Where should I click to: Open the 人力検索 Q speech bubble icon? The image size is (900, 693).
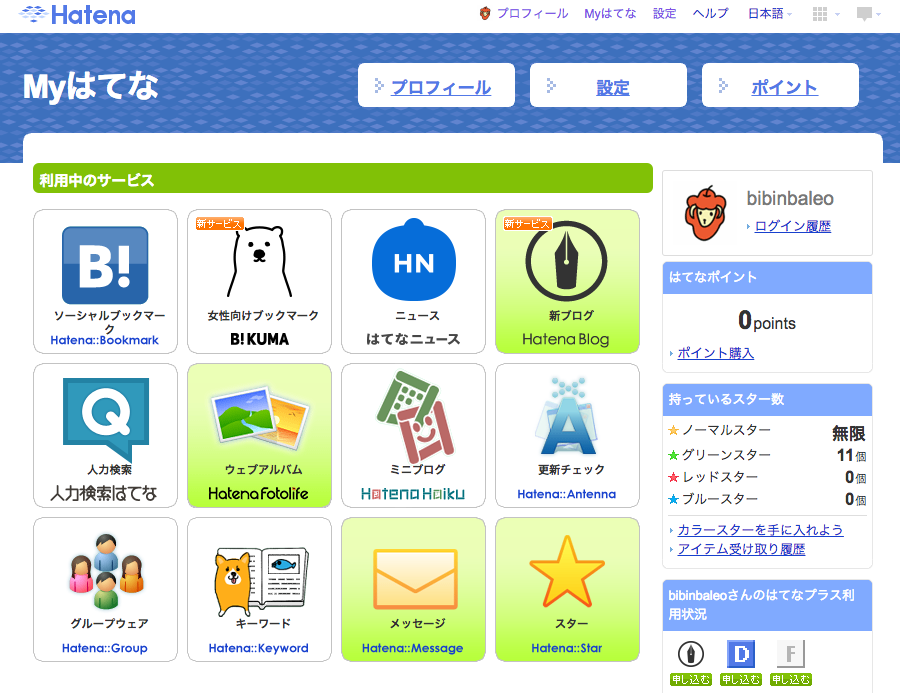[x=106, y=419]
